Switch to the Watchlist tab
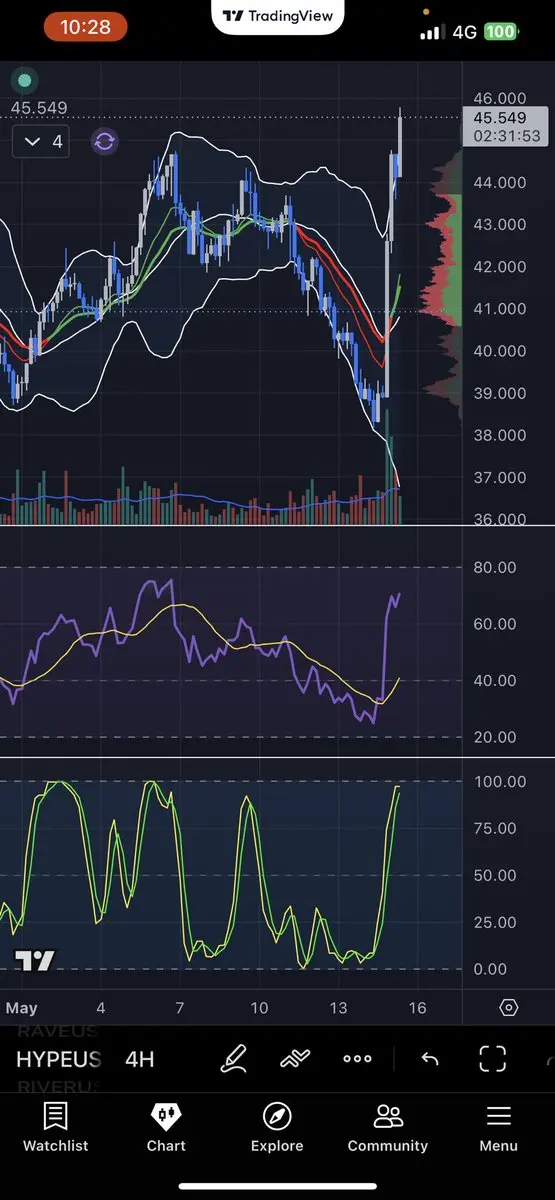The height and width of the screenshot is (1200, 555). [x=56, y=1128]
